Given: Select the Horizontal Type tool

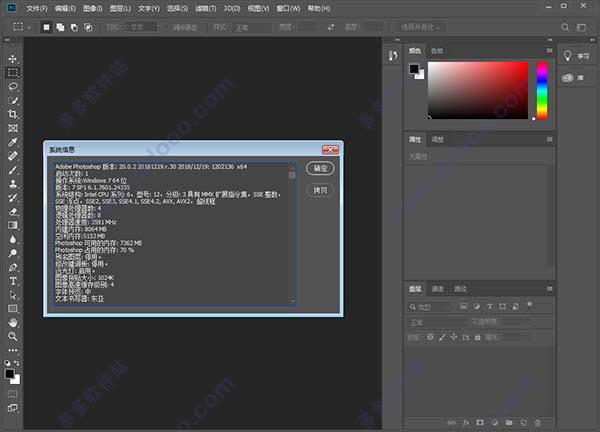Looking at the screenshot, I should pyautogui.click(x=13, y=281).
